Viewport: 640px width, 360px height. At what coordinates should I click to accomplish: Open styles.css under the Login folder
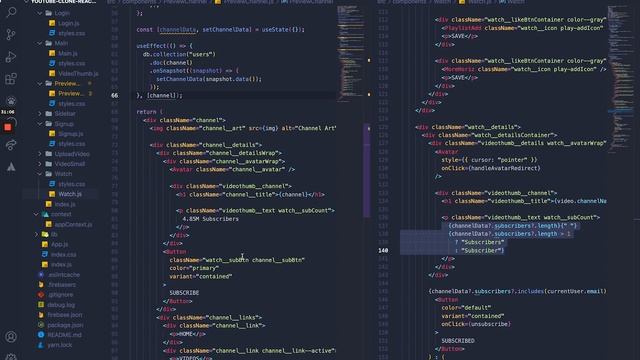pyautogui.click(x=72, y=33)
